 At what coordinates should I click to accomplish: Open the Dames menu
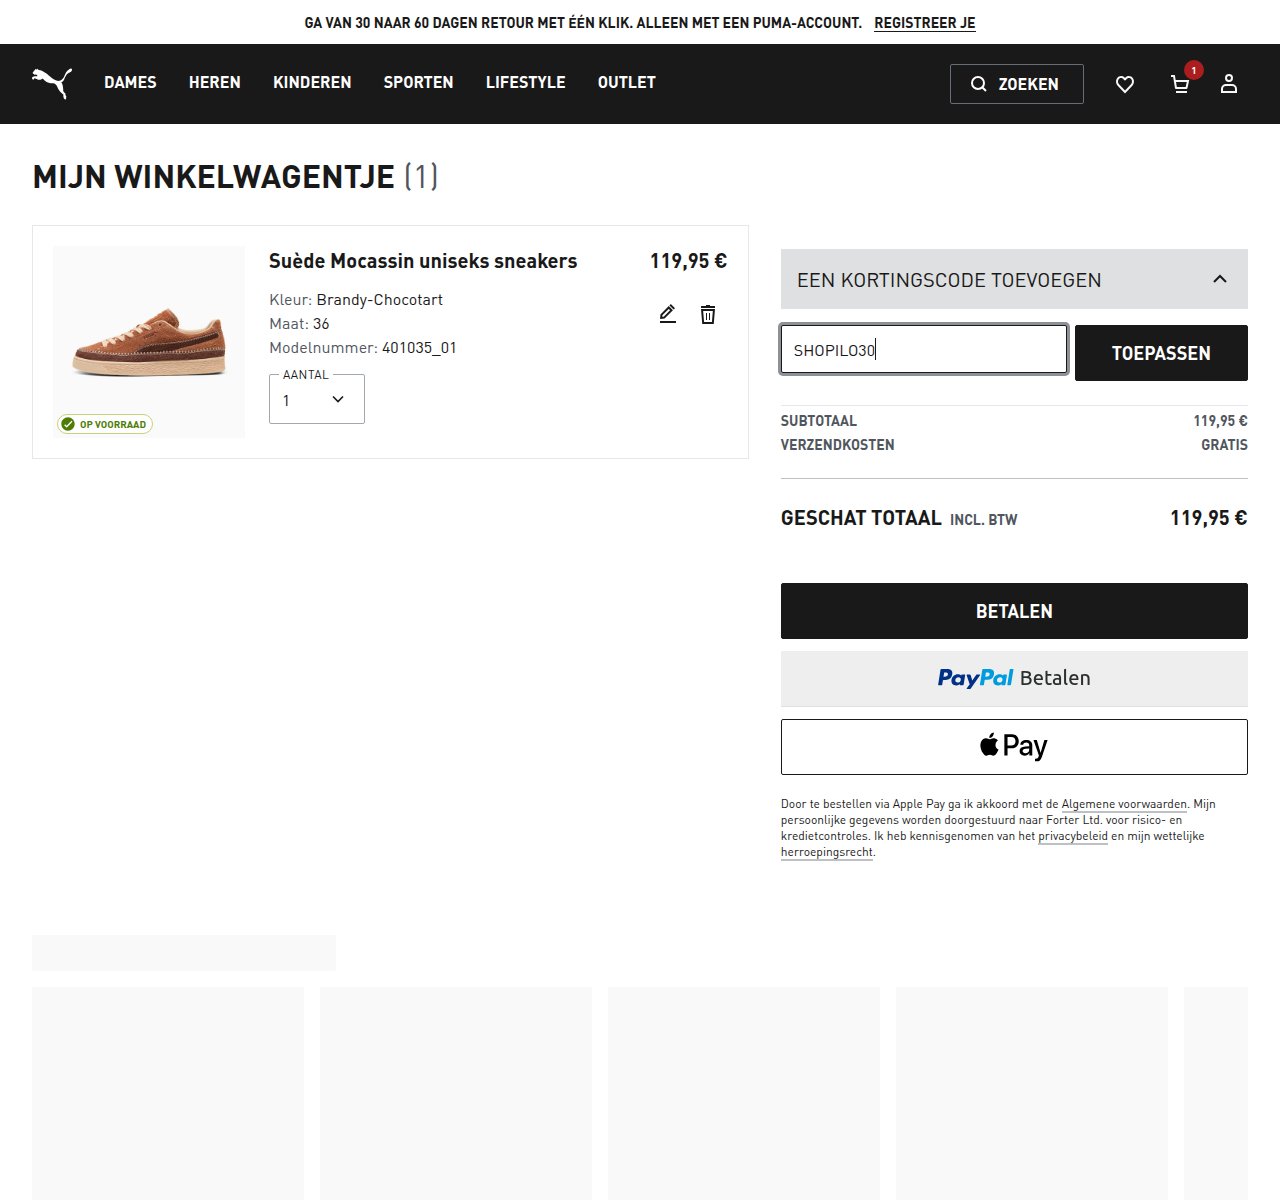[x=130, y=82]
